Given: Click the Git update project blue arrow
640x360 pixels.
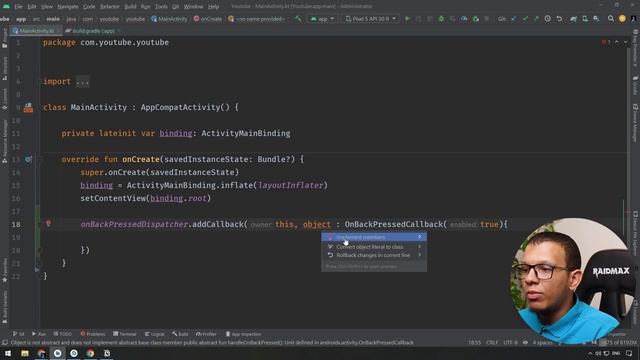Looking at the screenshot, I should (x=514, y=19).
